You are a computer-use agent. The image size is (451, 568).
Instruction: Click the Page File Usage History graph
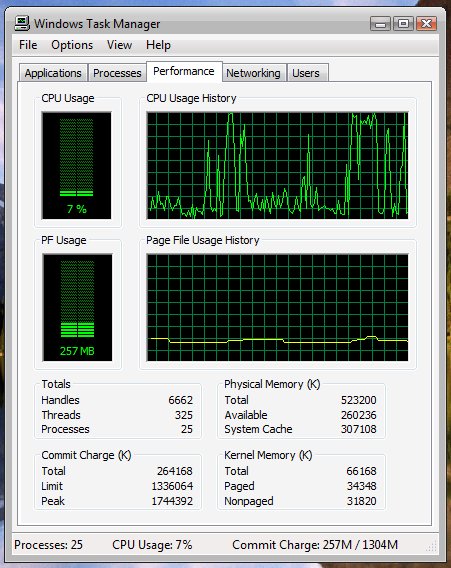277,308
